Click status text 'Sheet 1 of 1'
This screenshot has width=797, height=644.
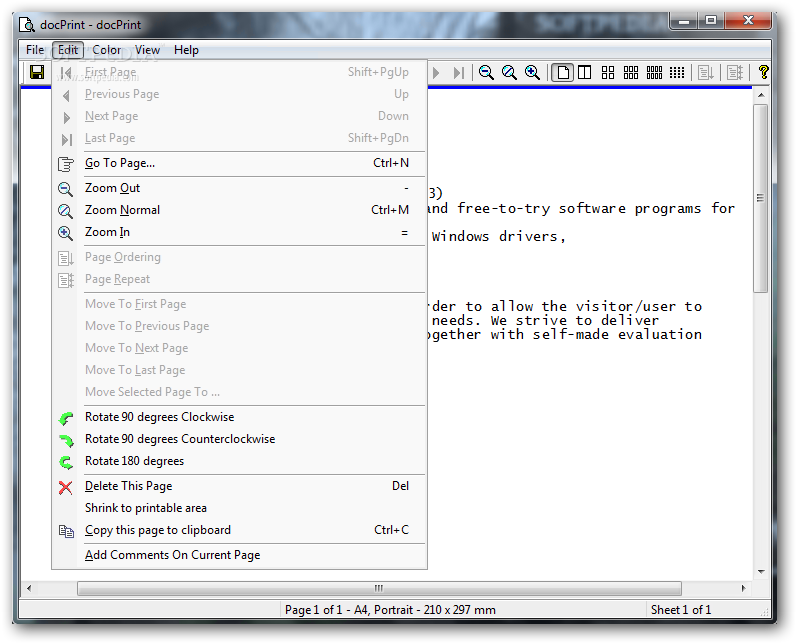point(681,609)
